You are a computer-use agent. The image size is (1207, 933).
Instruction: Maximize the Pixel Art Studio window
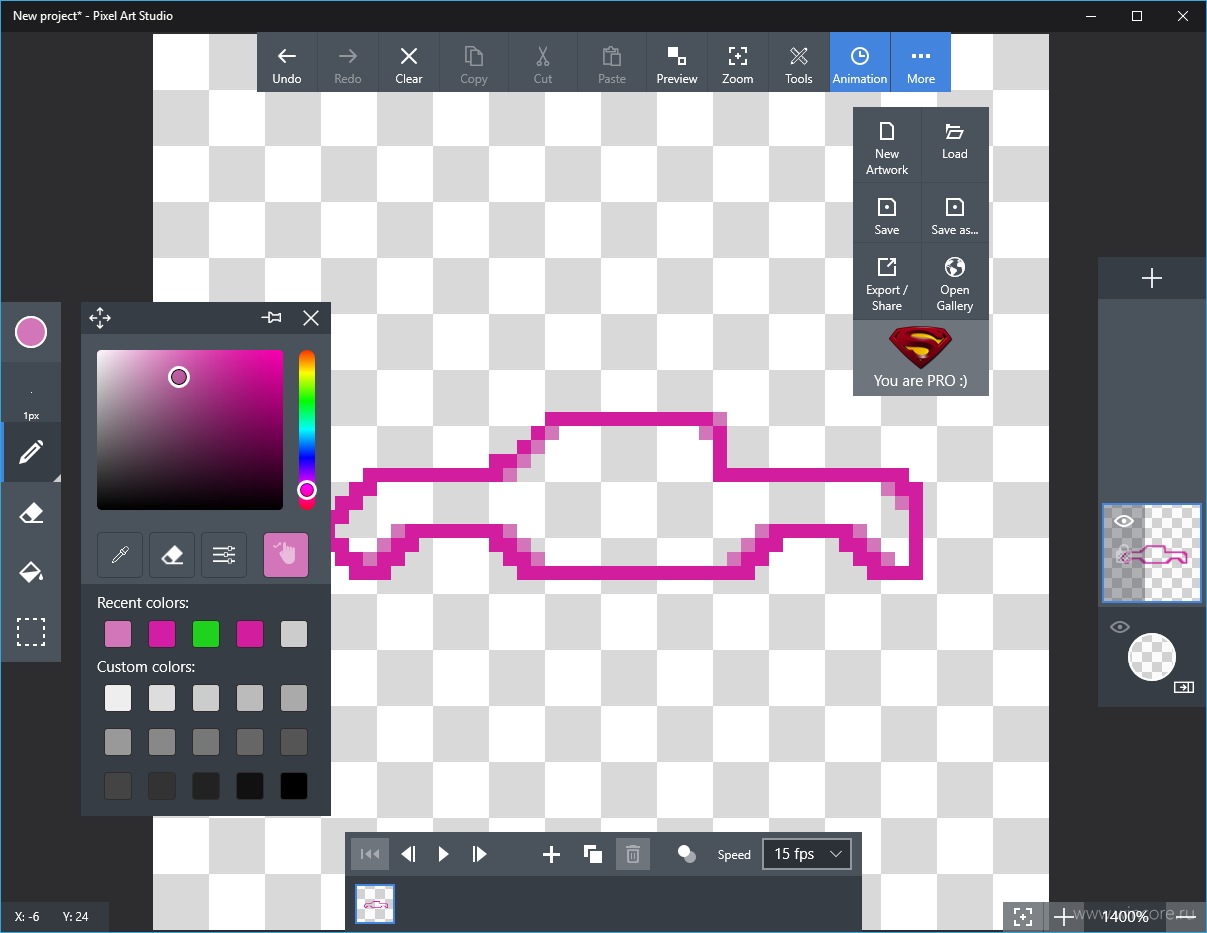pyautogui.click(x=1137, y=16)
